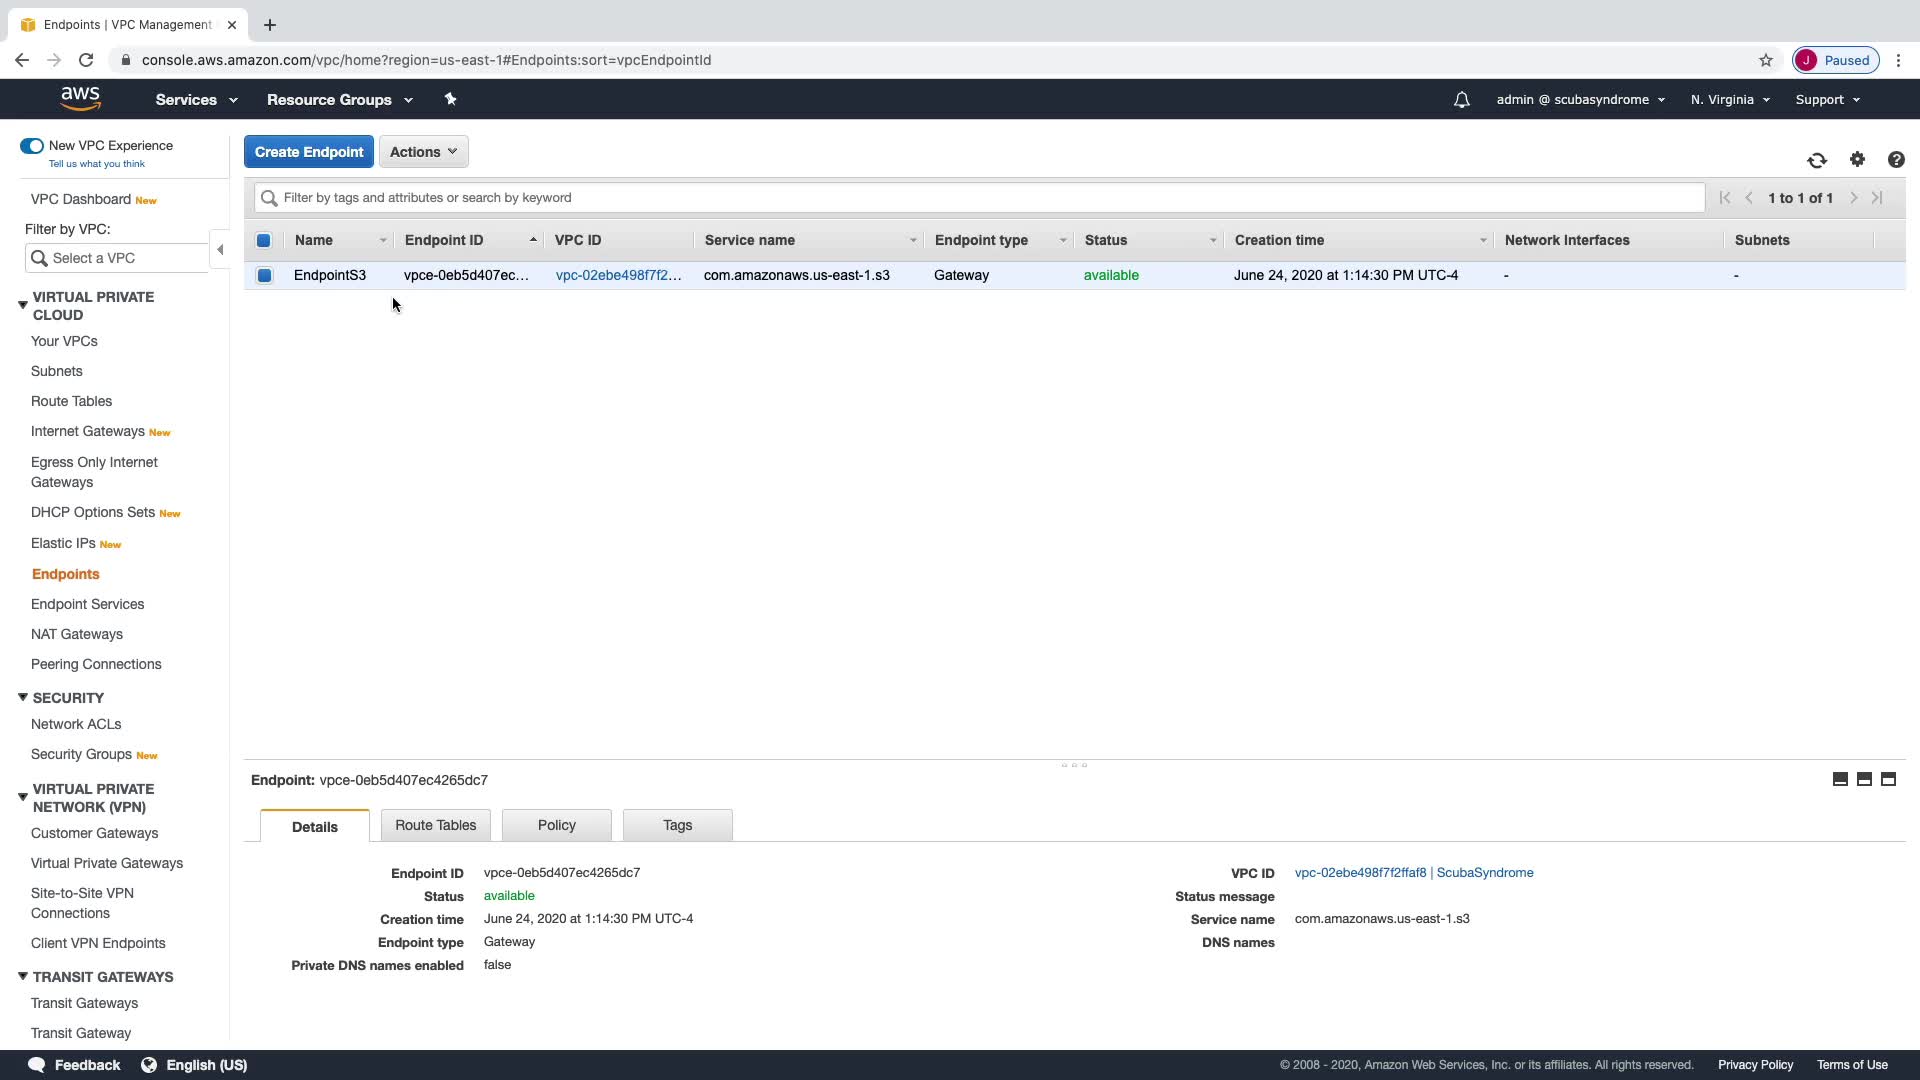
Task: Minimize the details pane
Action: point(1840,779)
